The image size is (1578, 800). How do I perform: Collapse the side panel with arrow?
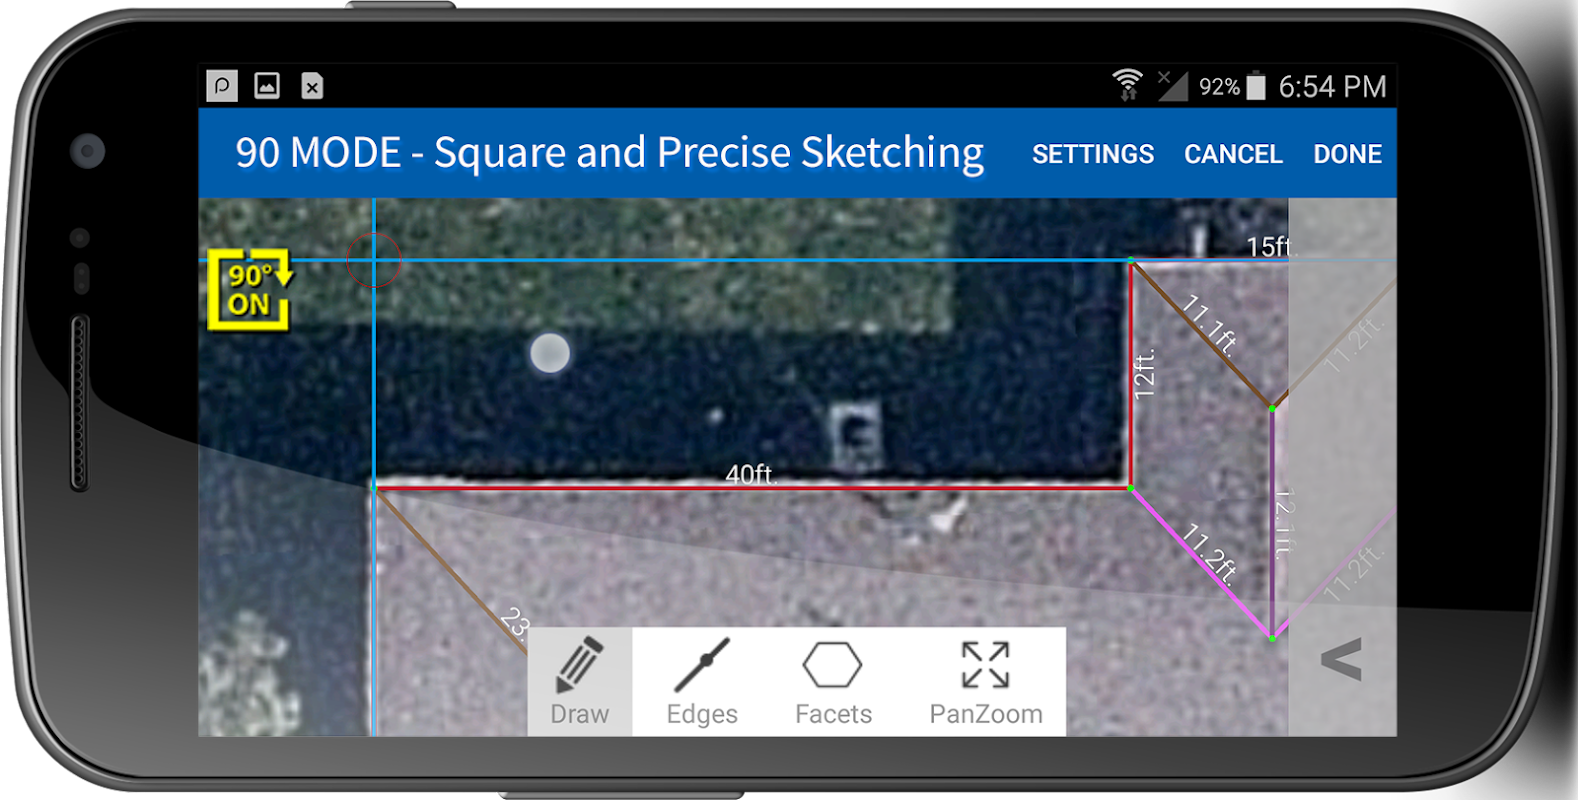point(1342,660)
